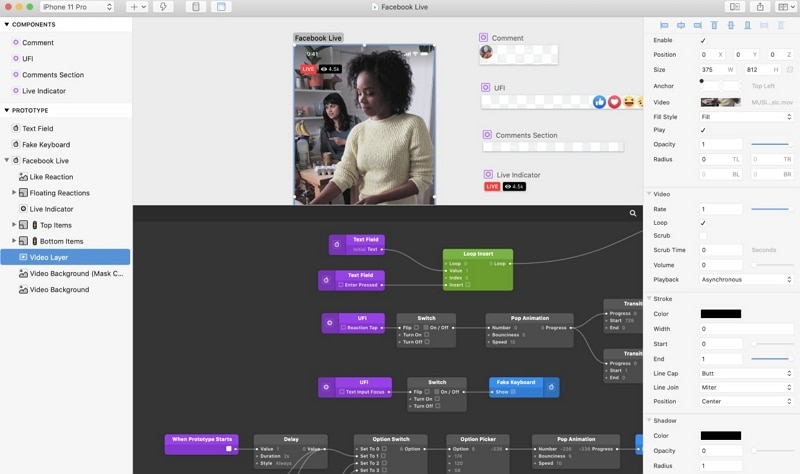
Task: Open the stroke Position Center dropdown
Action: pyautogui.click(x=746, y=402)
